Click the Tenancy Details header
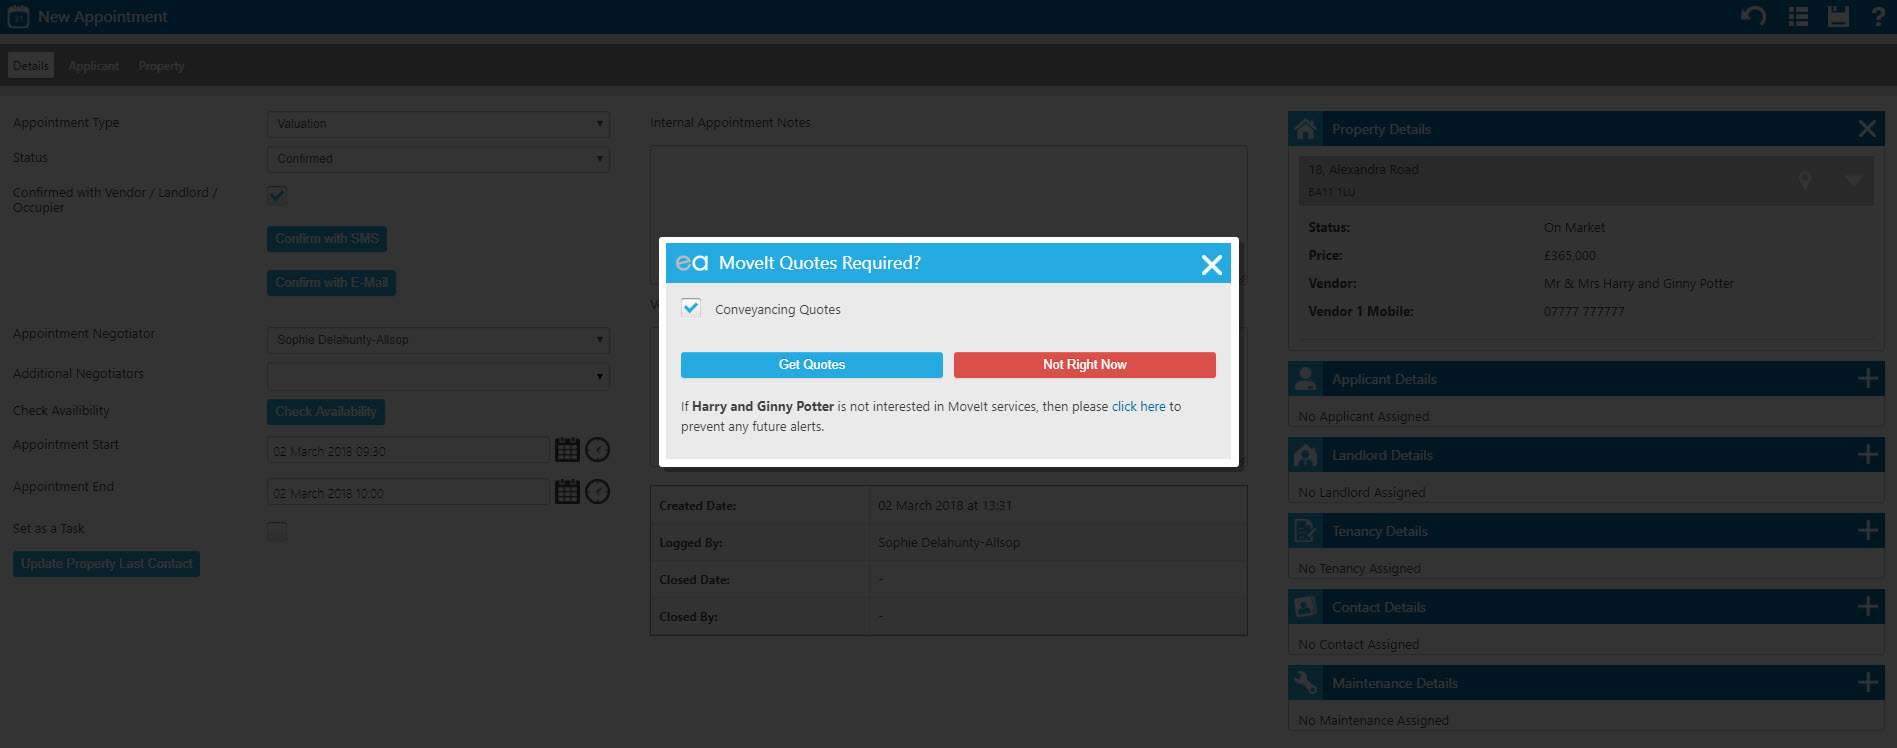 click(1586, 531)
